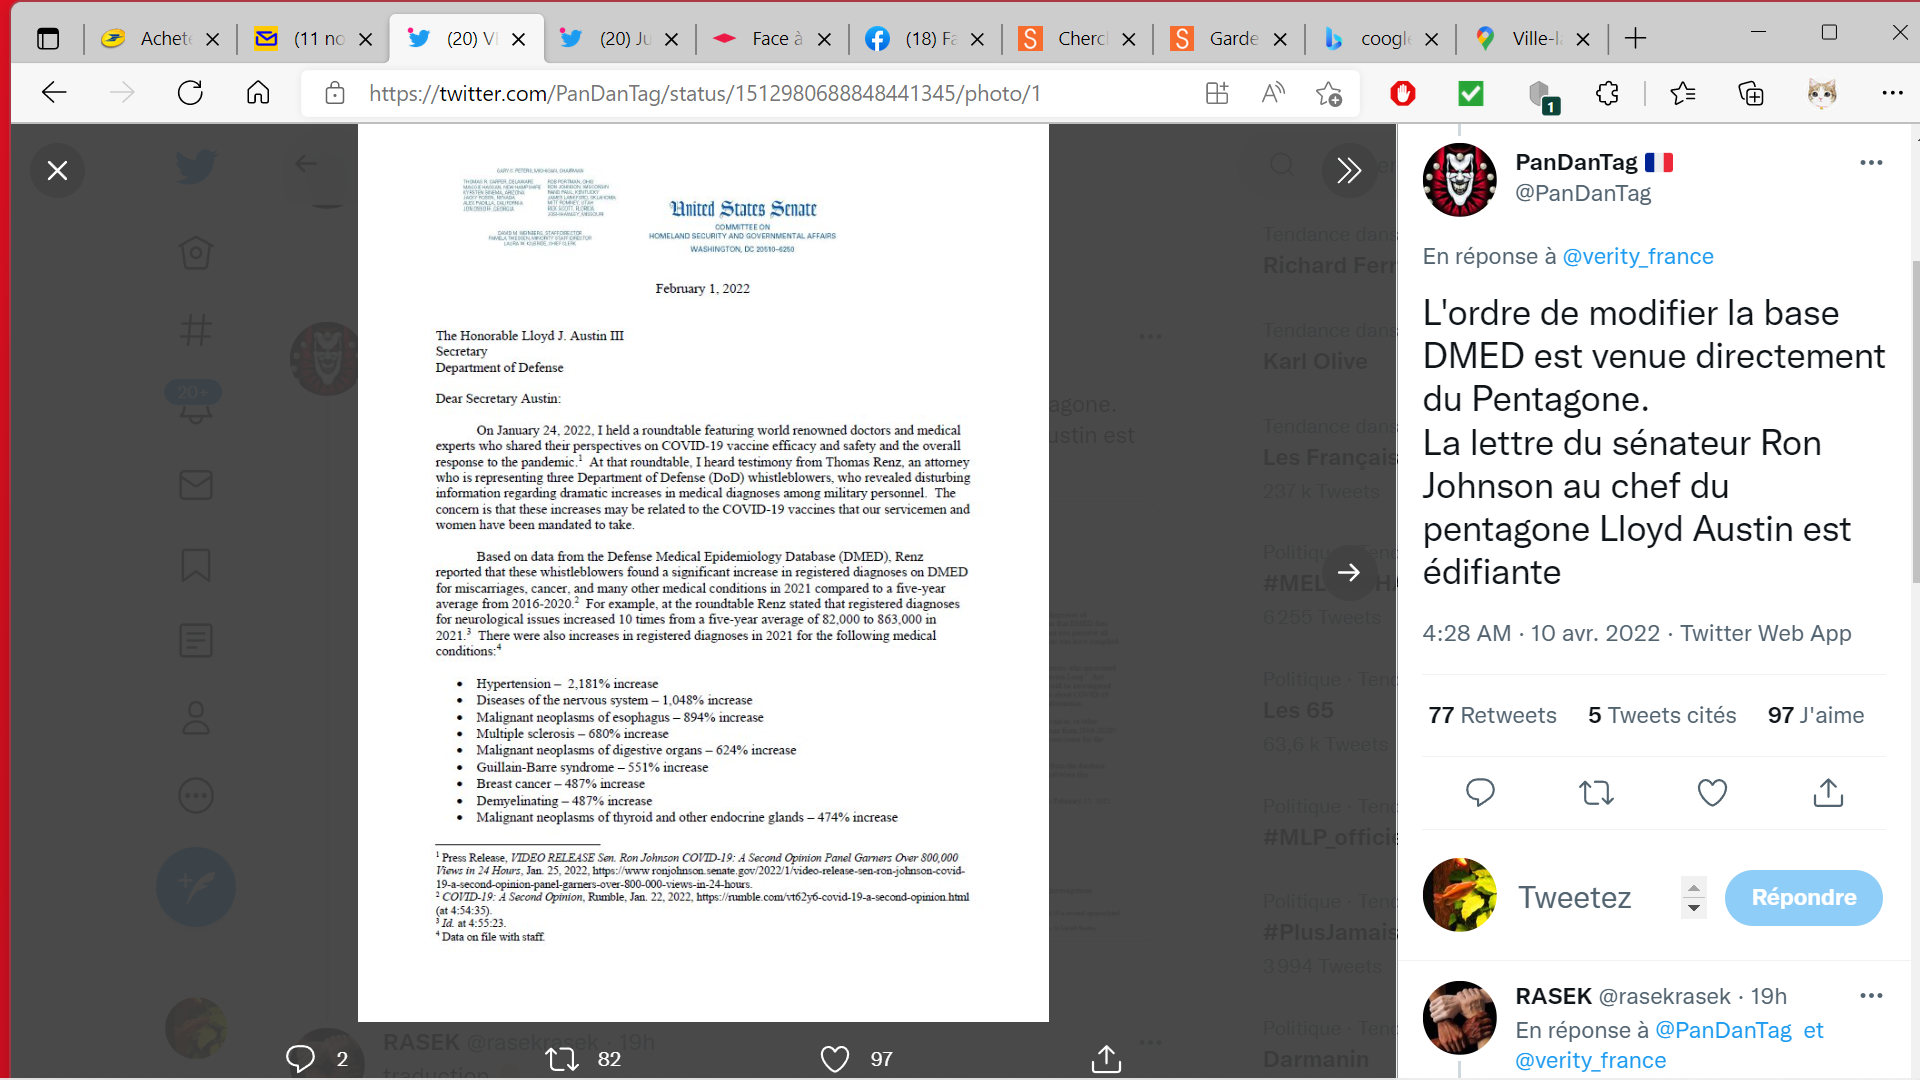Click the blue Répondre button
This screenshot has height=1080, width=1920.
pyautogui.click(x=1803, y=897)
